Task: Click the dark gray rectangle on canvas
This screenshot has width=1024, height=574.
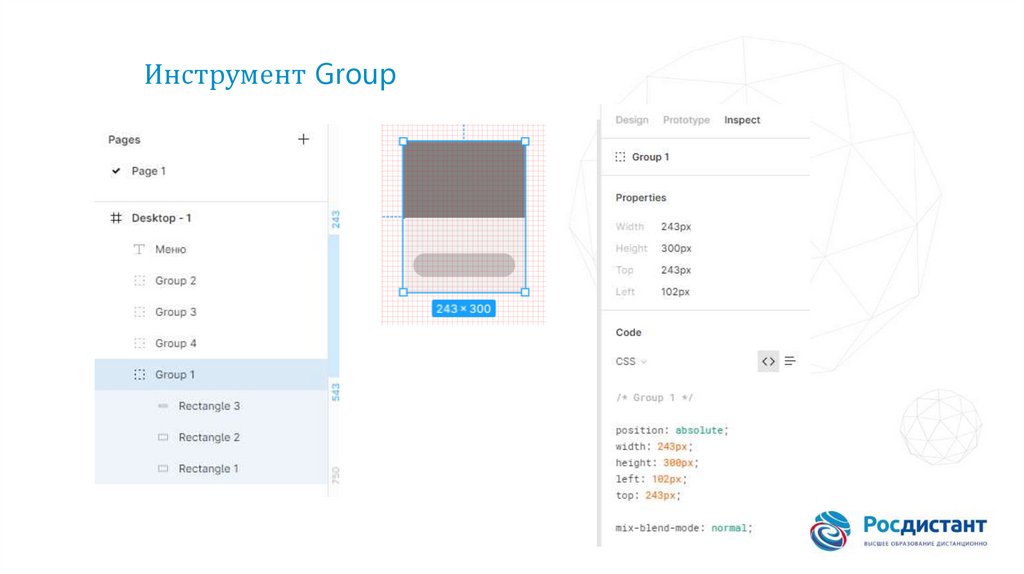Action: click(464, 180)
